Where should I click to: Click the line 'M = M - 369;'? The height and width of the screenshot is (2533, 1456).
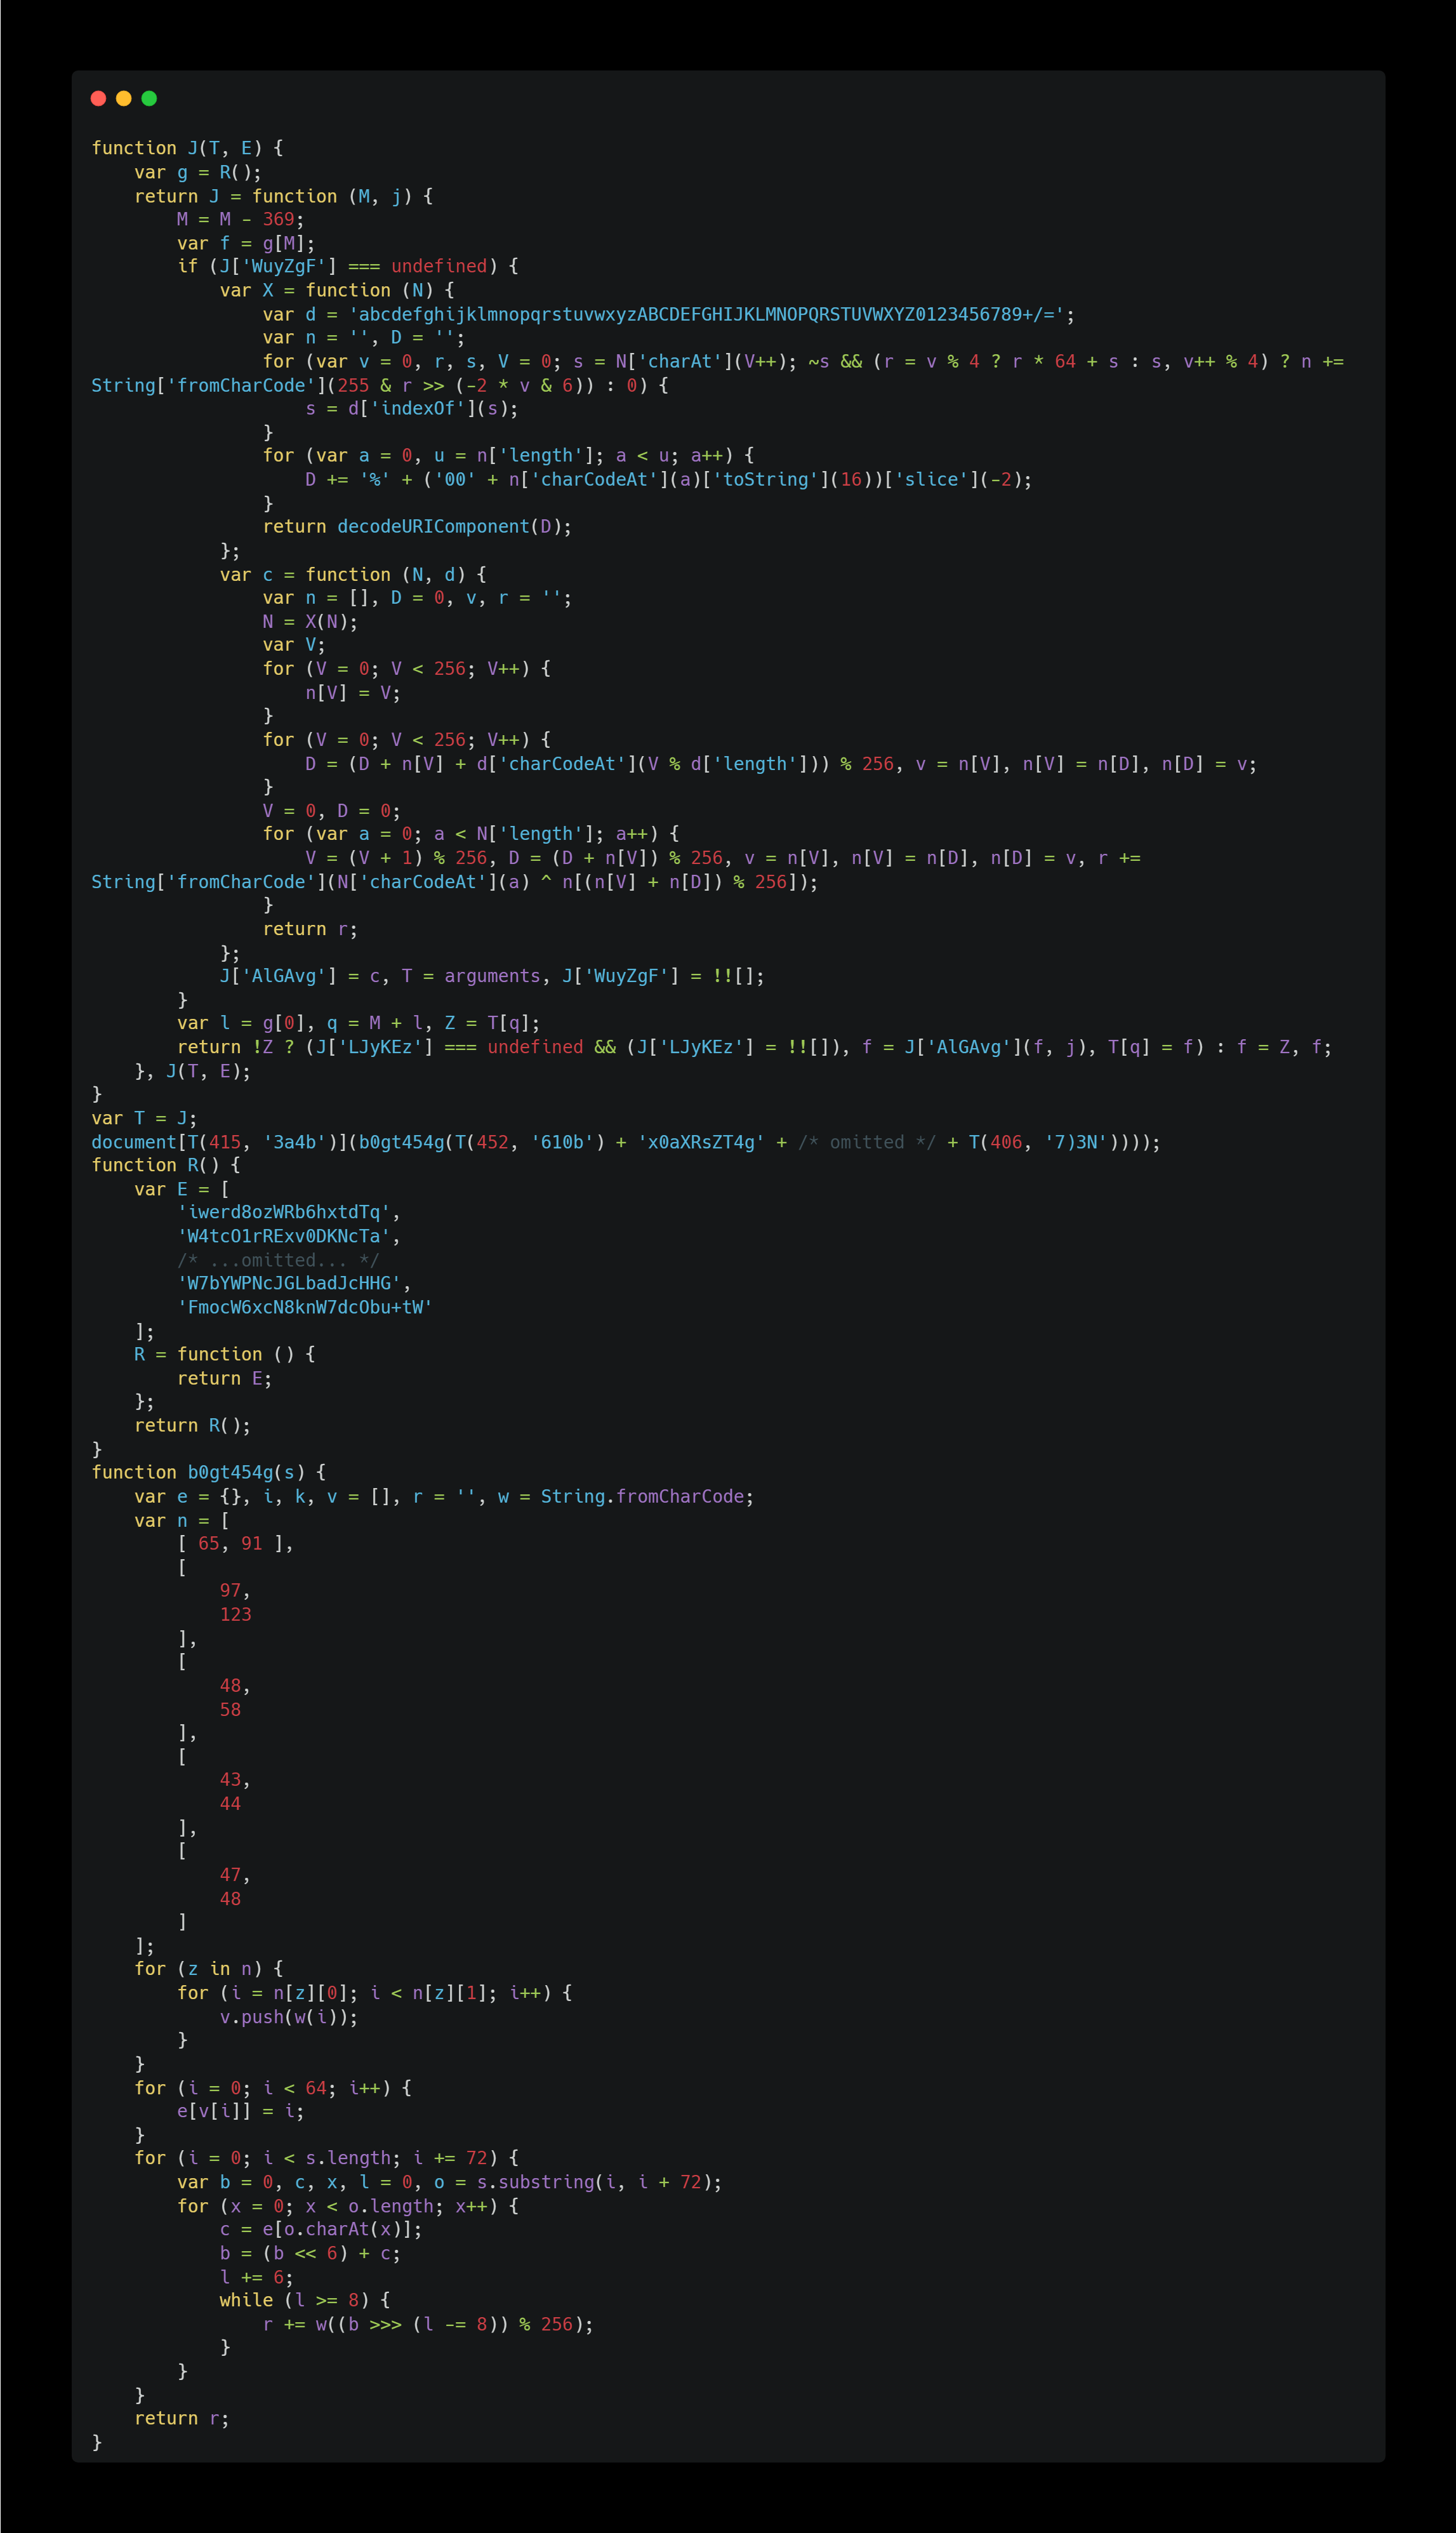pyautogui.click(x=241, y=219)
